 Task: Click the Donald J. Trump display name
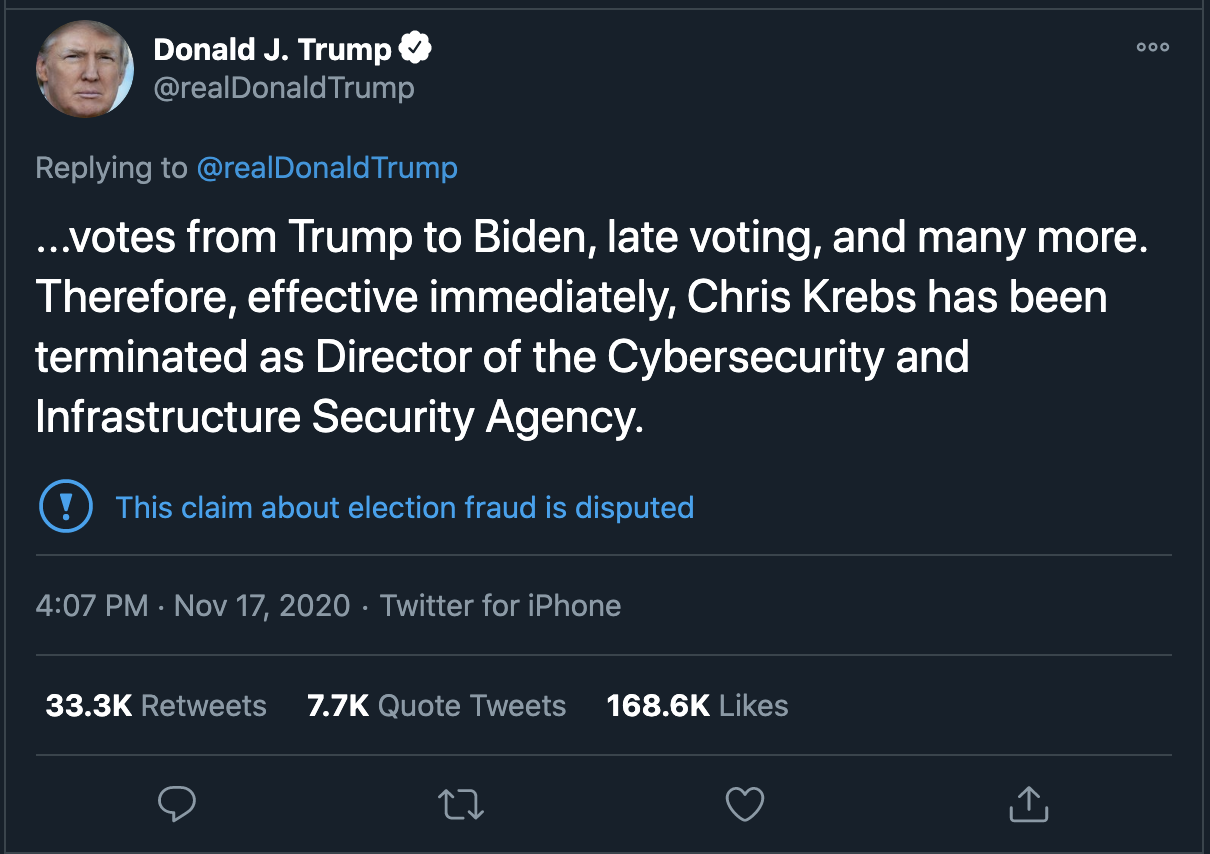[272, 49]
